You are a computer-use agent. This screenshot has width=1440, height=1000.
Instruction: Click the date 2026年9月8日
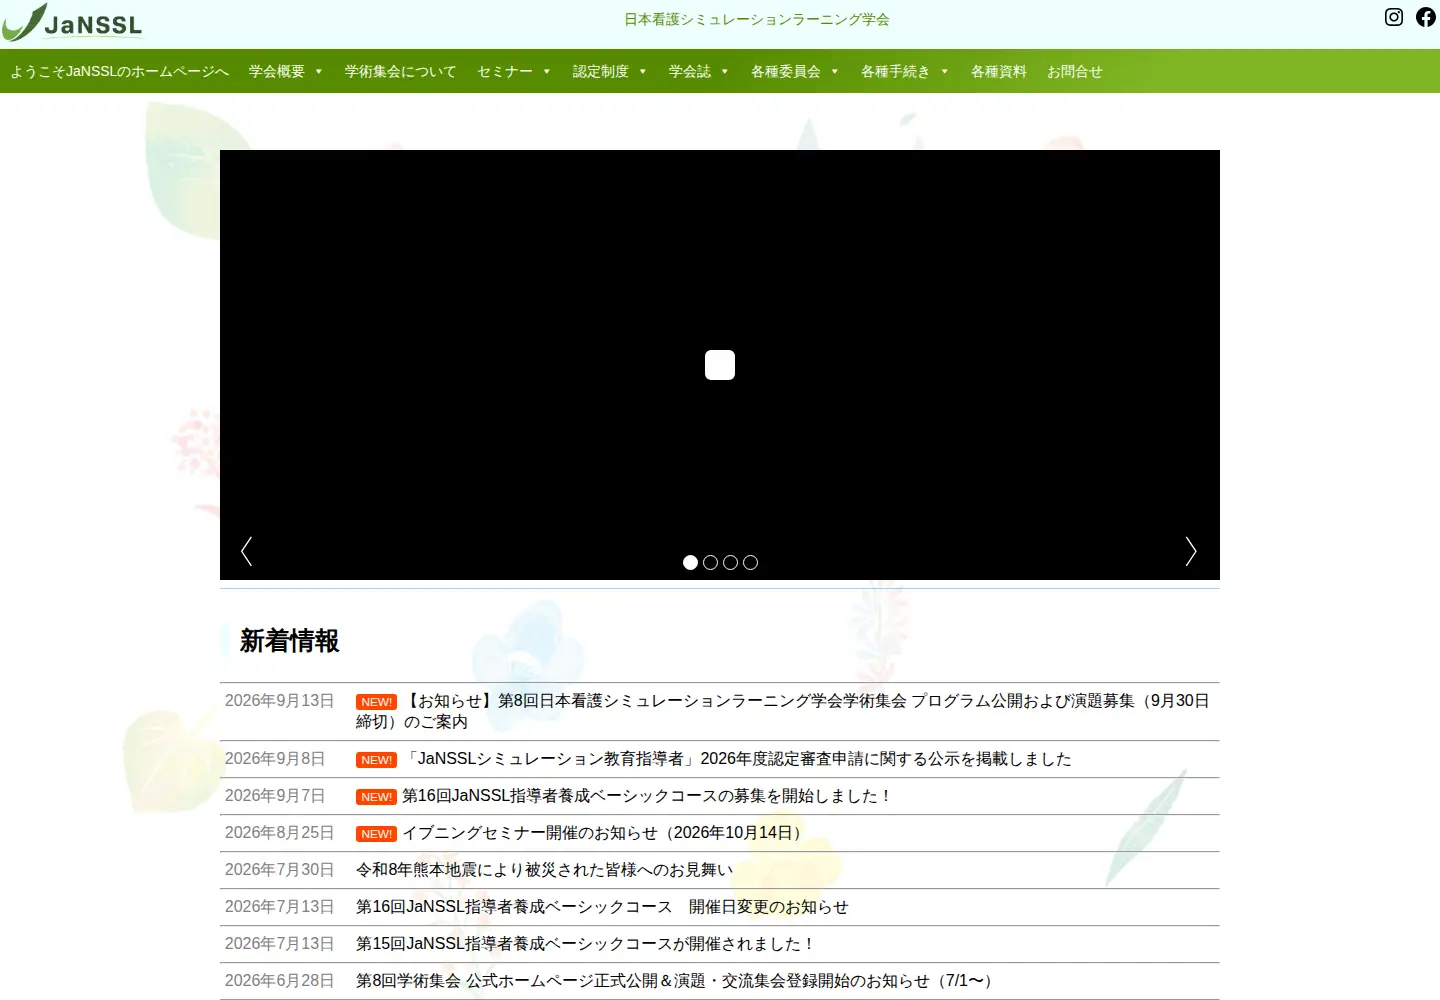(x=275, y=759)
